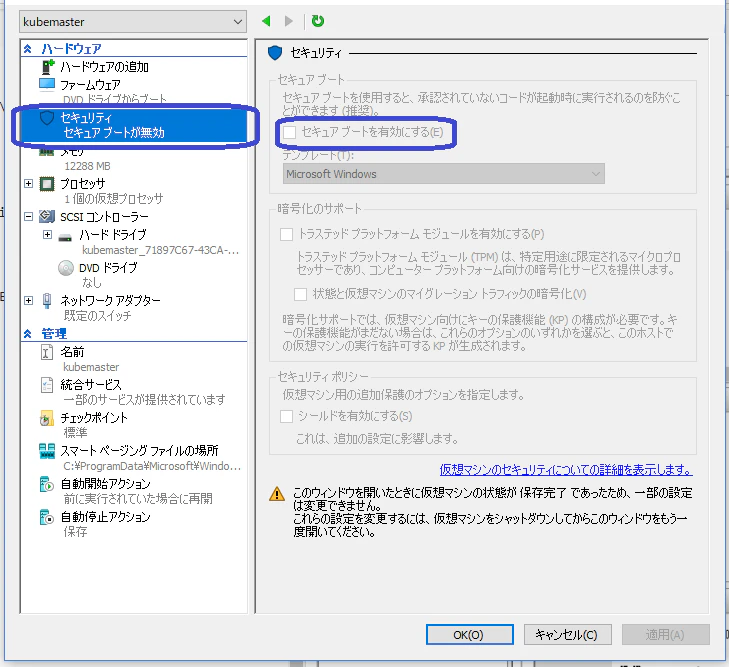
Task: Select the ファームウェア item
Action: [x=90, y=85]
